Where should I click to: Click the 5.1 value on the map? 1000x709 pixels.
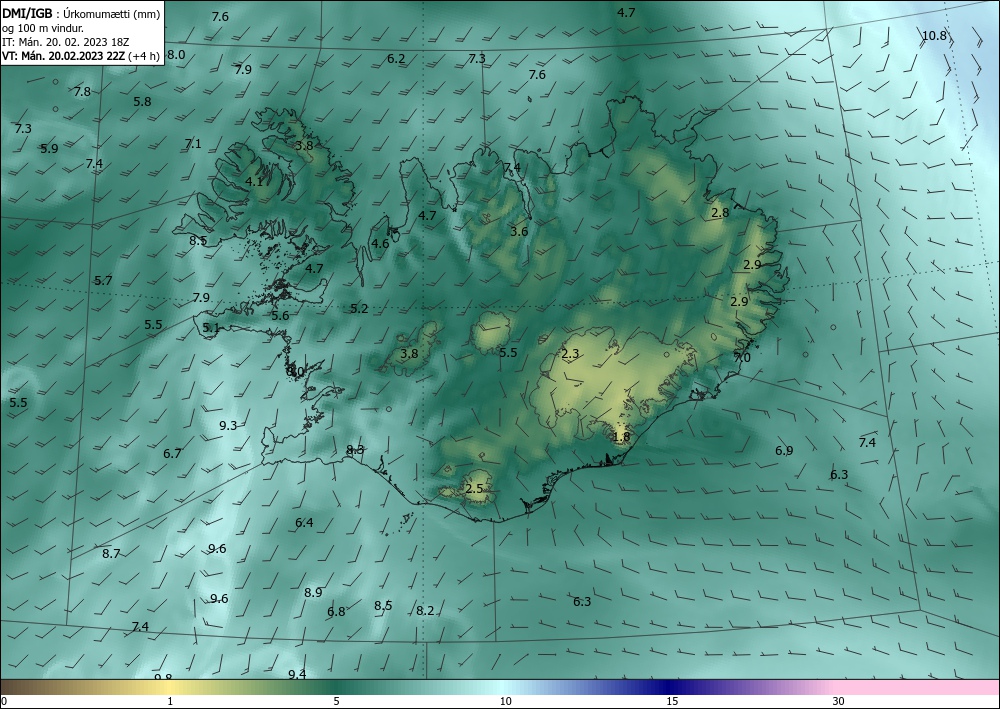tap(211, 328)
